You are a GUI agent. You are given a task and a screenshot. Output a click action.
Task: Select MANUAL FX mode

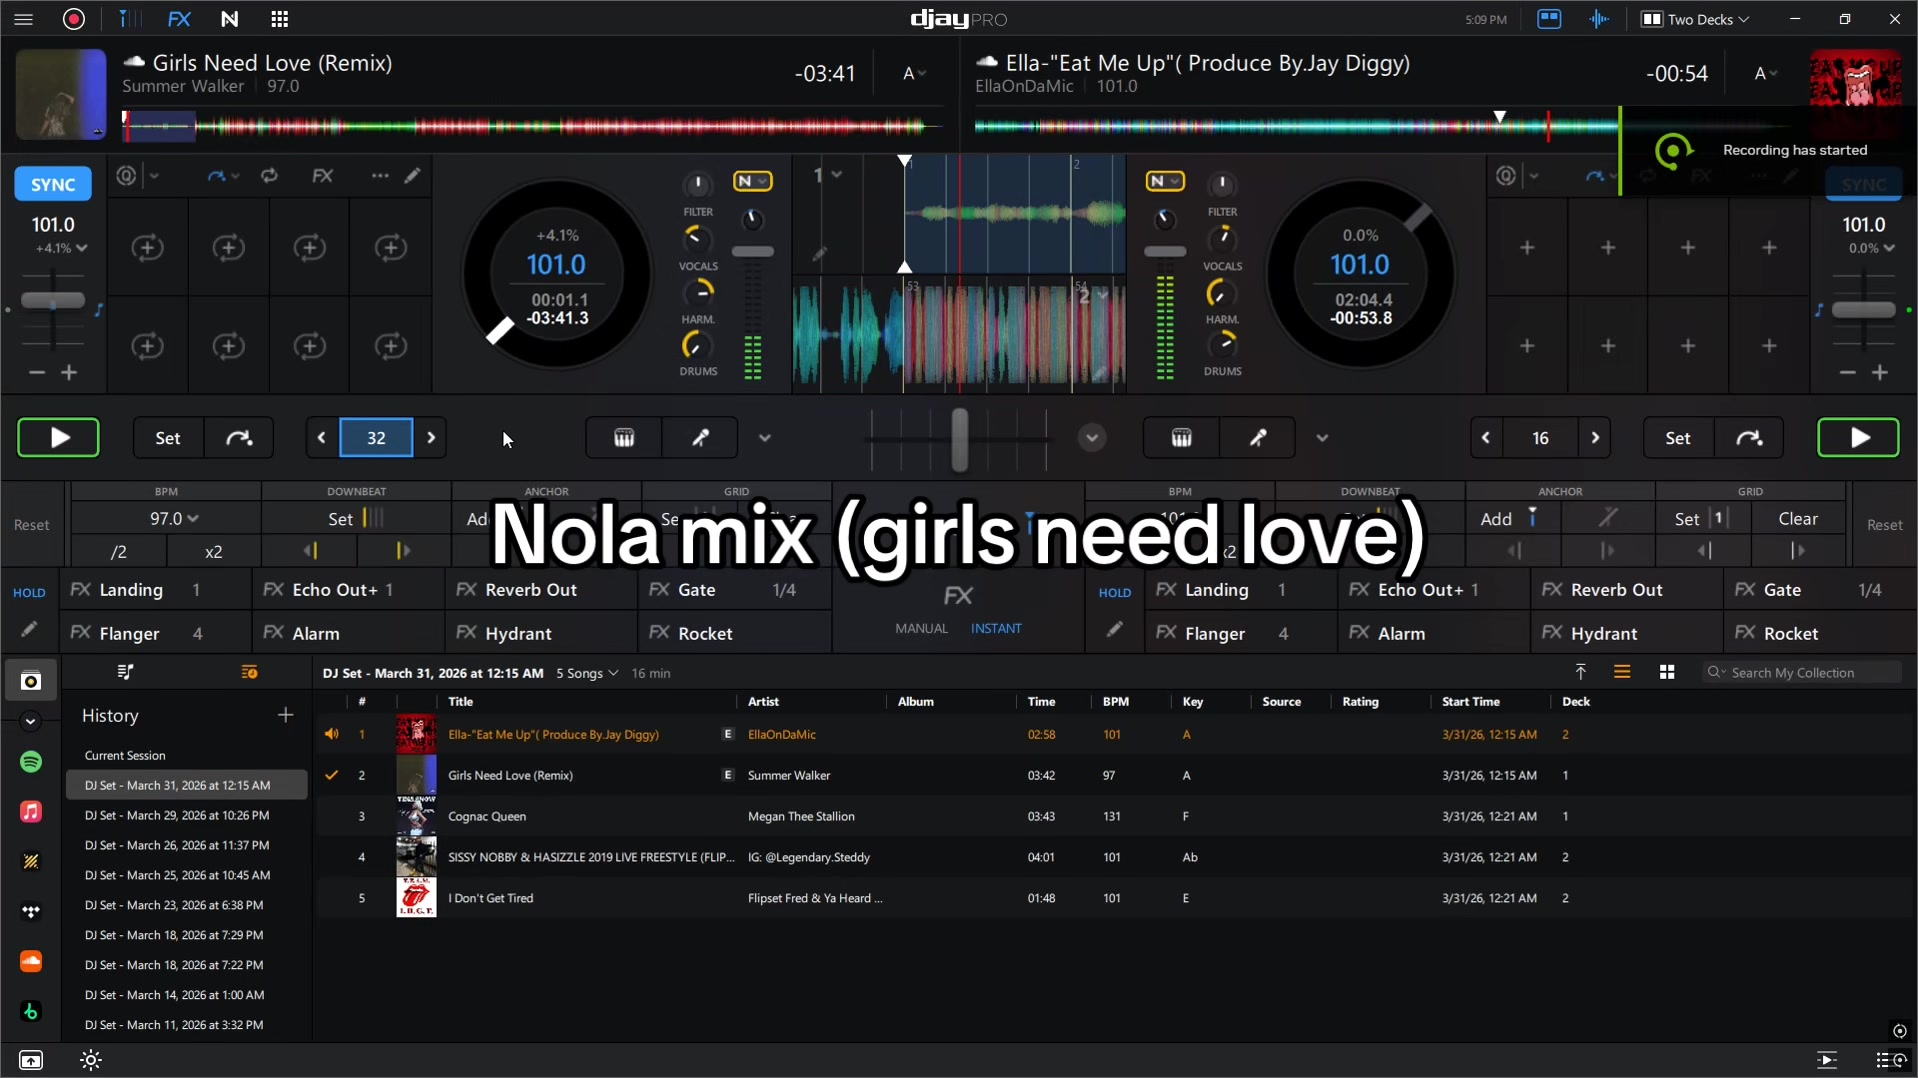[x=921, y=628]
